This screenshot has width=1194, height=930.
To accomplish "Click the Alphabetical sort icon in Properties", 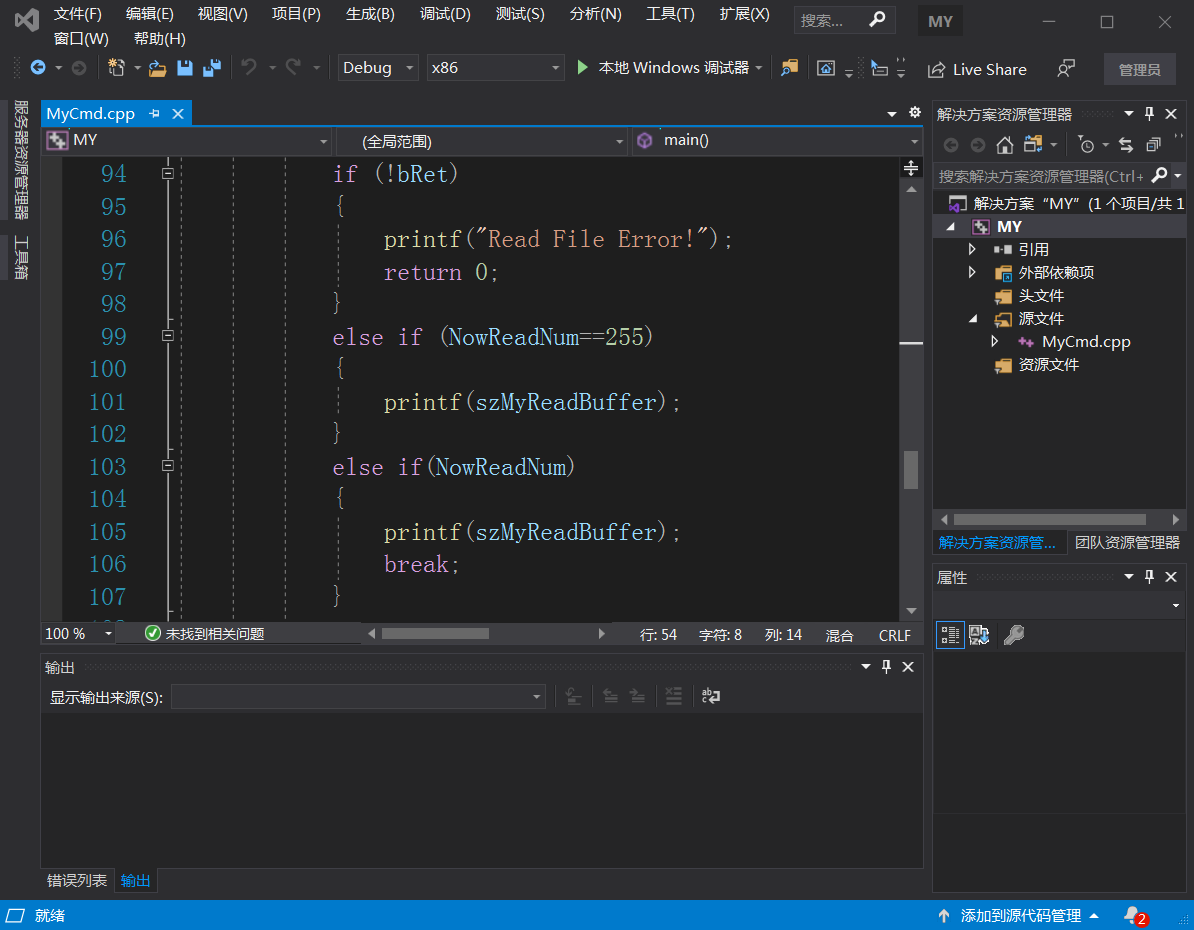I will pyautogui.click(x=979, y=634).
